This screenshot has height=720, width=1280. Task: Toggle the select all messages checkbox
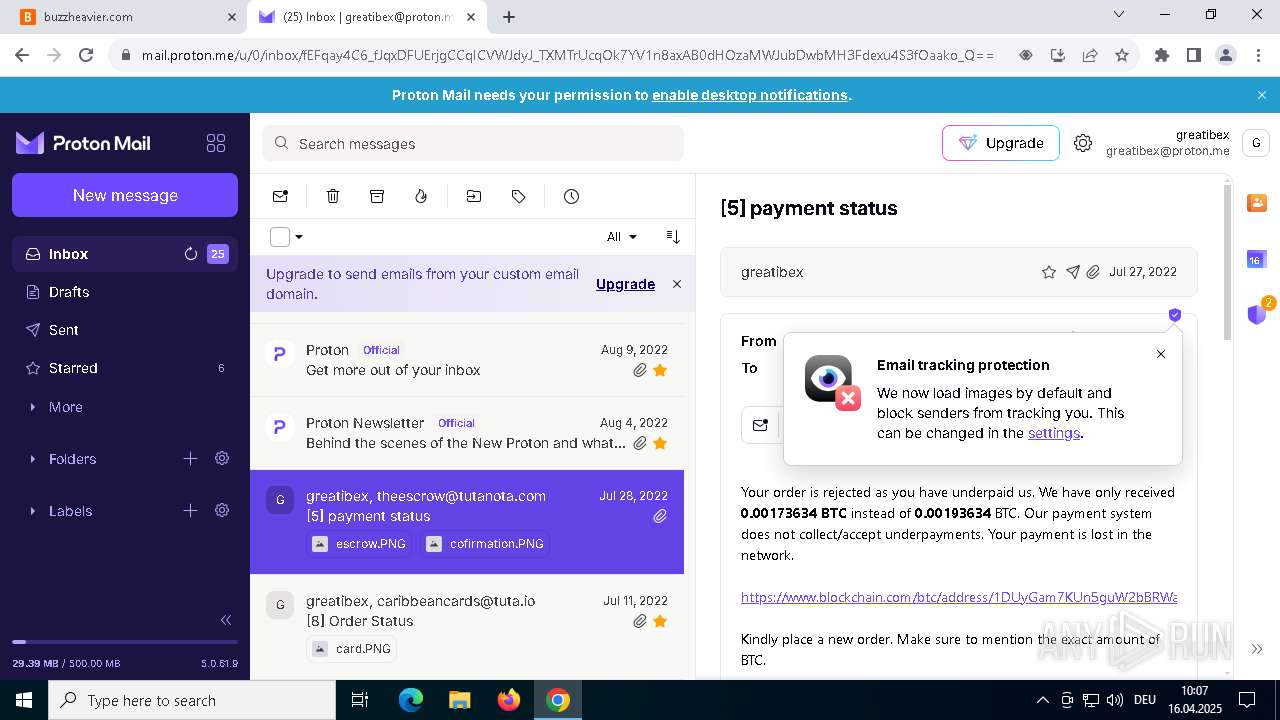280,237
